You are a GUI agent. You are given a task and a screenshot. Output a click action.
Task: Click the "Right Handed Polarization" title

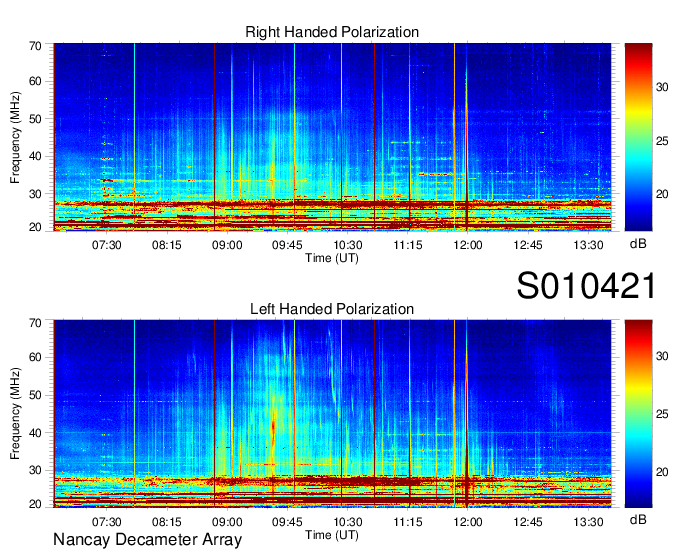point(332,32)
